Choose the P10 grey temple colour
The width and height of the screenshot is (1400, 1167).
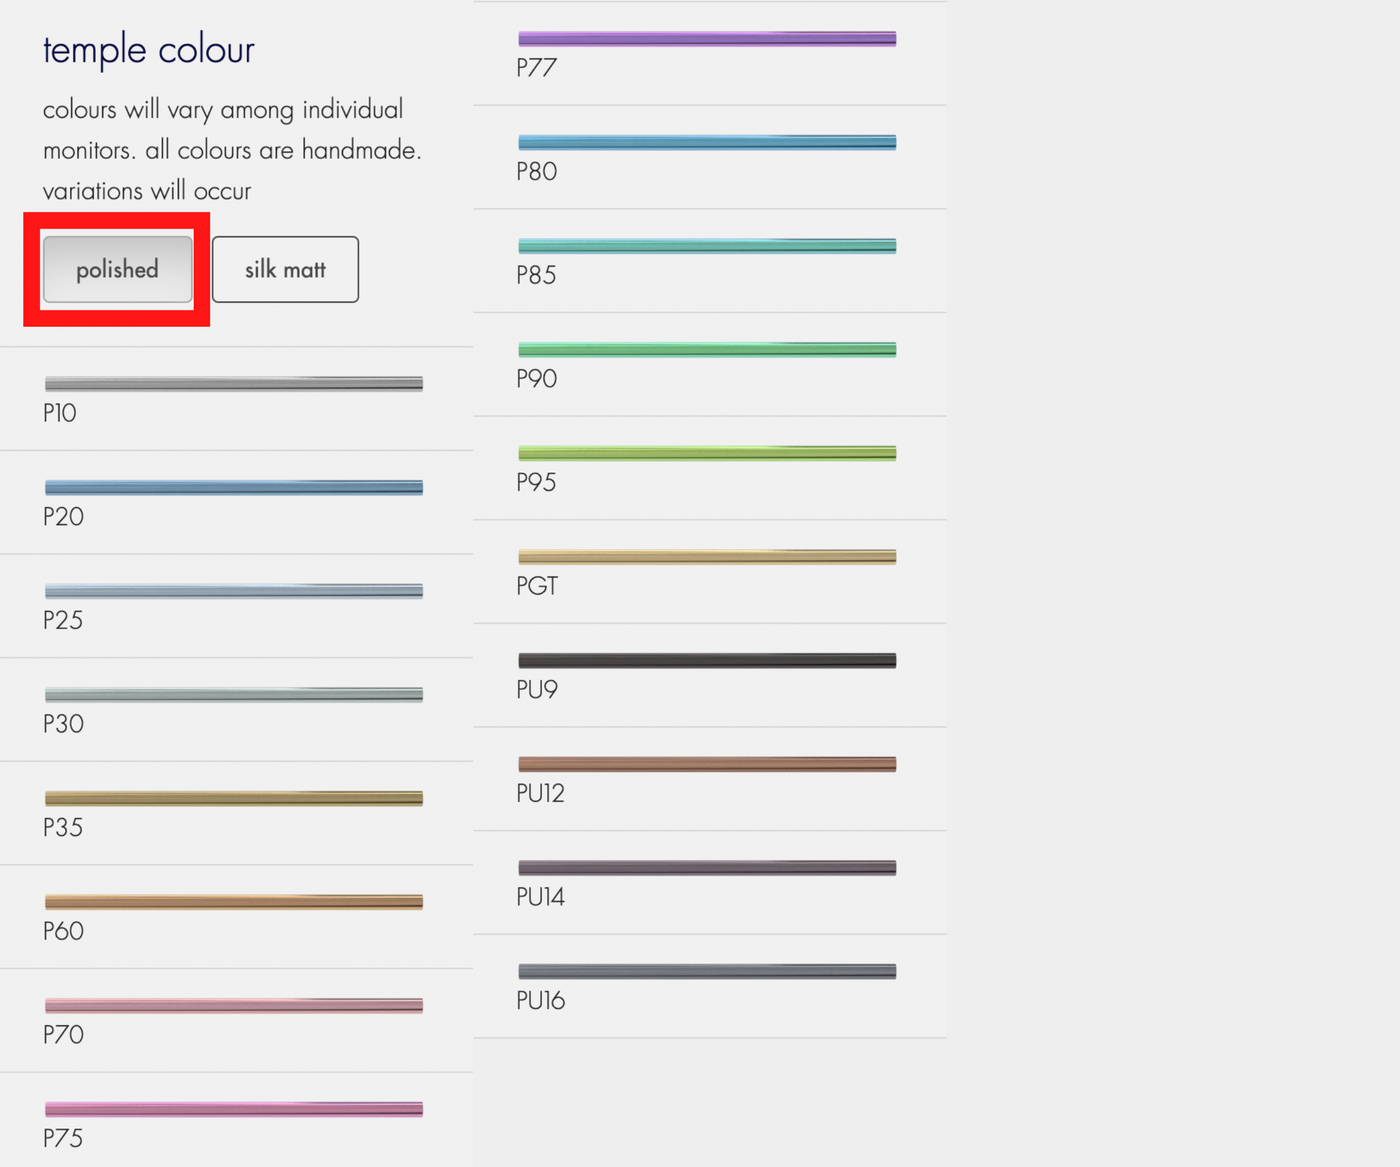(234, 384)
